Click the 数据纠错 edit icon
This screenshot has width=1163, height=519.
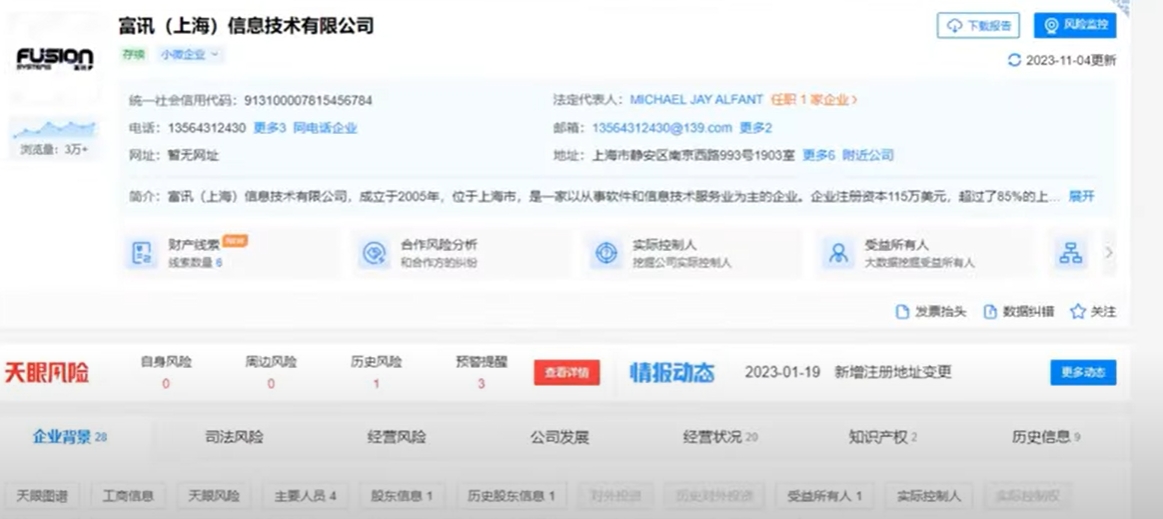click(990, 312)
